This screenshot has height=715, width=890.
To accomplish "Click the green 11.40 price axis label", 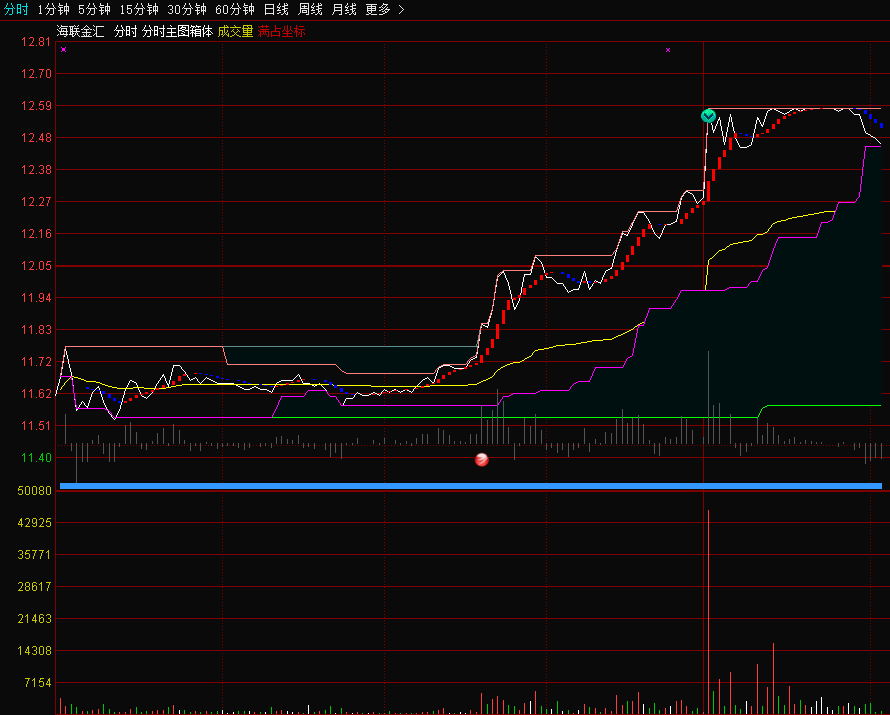I will 36,458.
